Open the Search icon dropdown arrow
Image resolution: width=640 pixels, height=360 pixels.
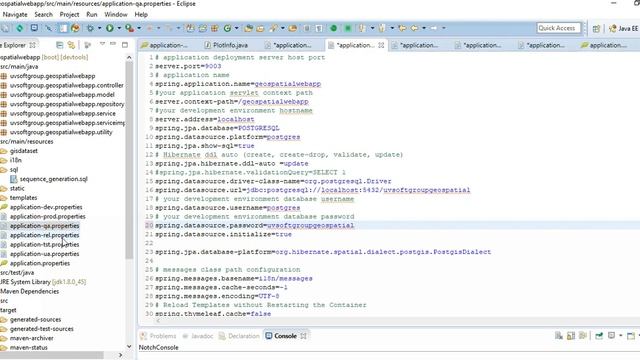tap(282, 28)
